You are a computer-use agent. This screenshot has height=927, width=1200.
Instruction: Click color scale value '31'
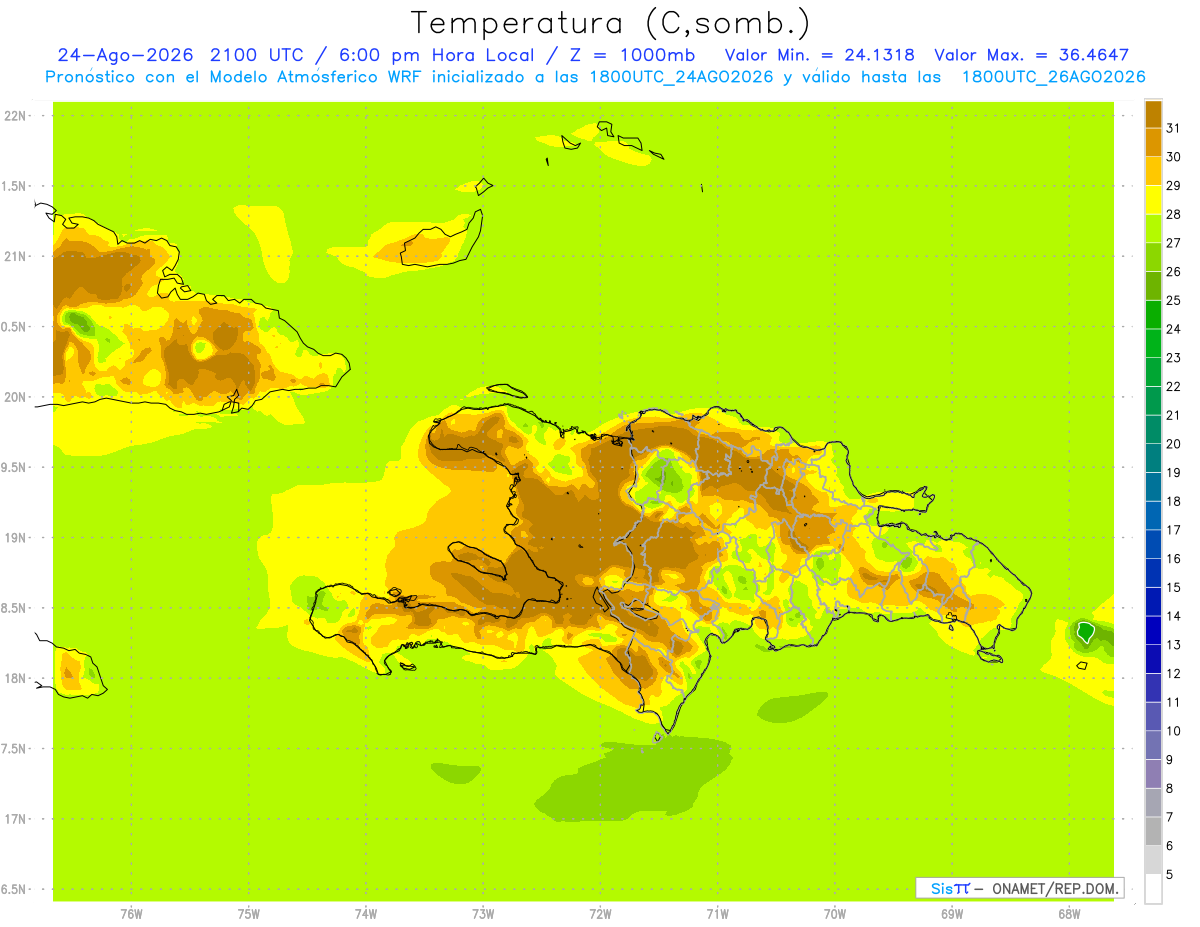[1173, 128]
